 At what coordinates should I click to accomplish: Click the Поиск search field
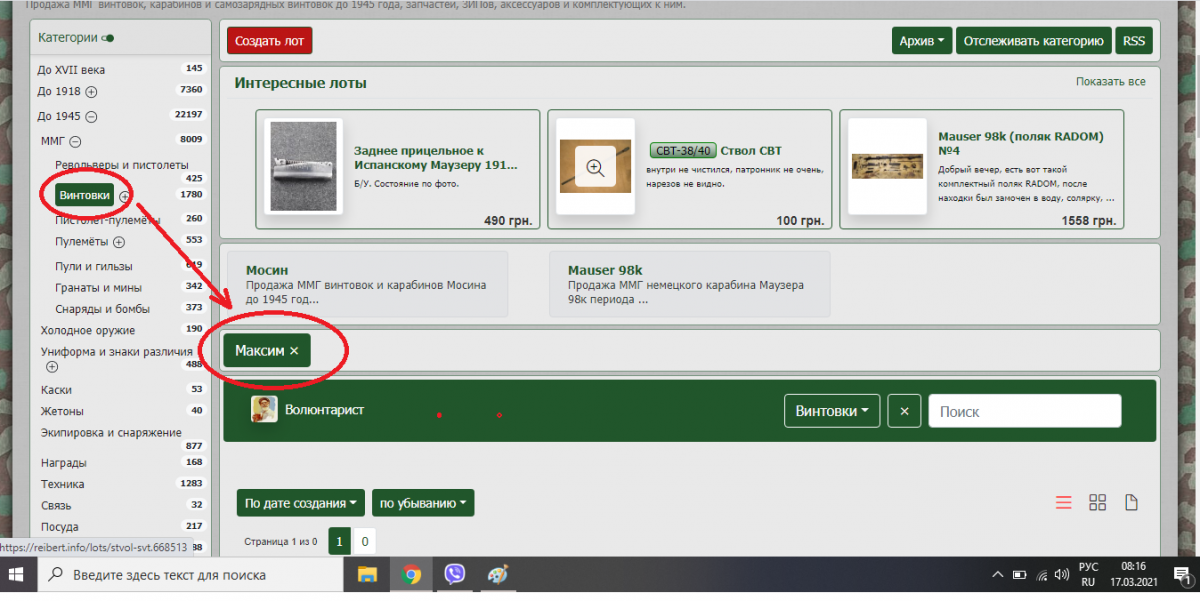point(1024,411)
